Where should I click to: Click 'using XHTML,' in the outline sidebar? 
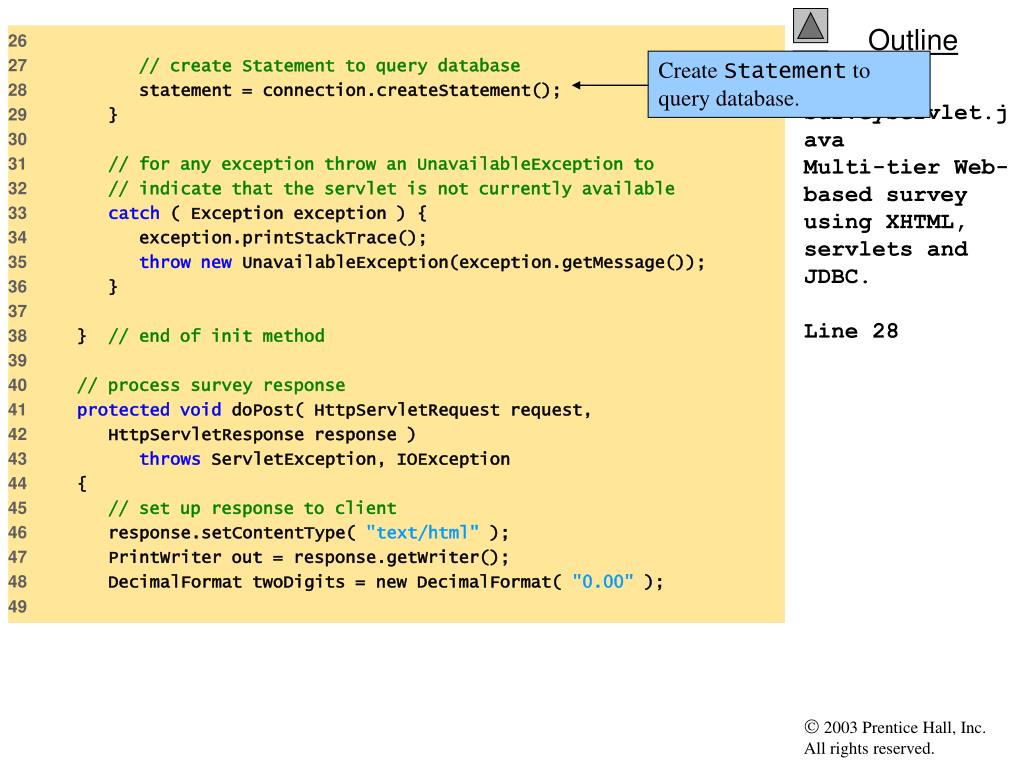(884, 222)
